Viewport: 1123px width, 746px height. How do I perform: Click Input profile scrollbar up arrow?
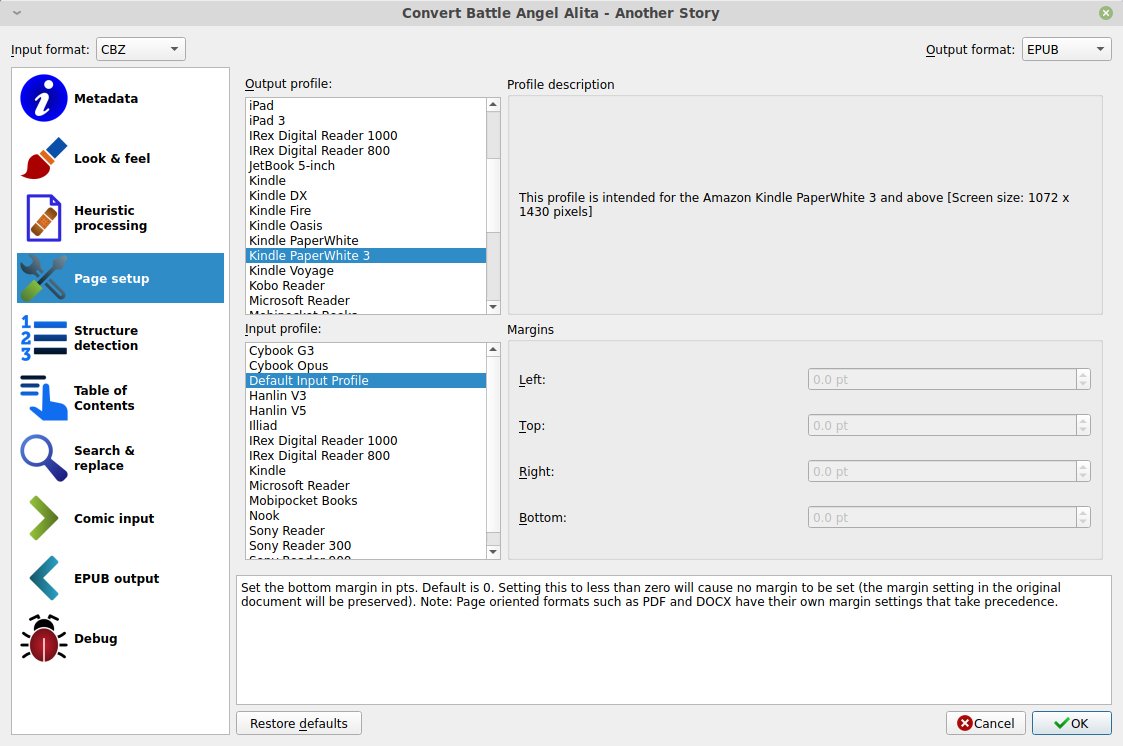(x=493, y=349)
